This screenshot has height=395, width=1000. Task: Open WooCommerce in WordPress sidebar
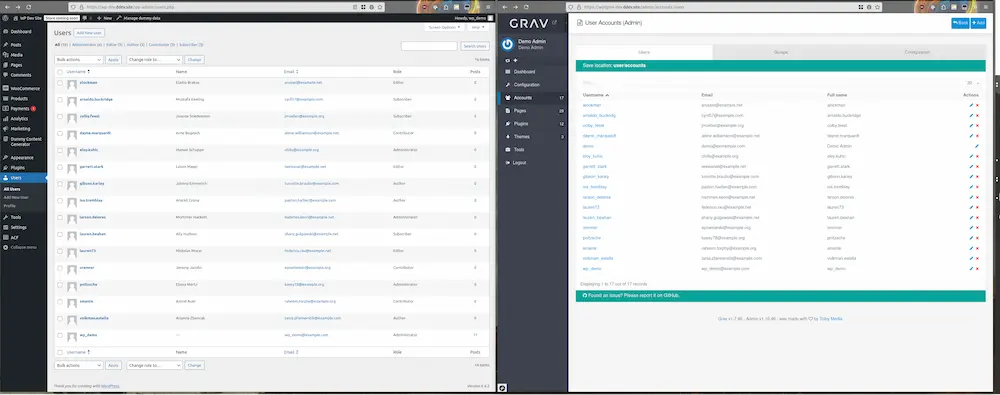click(25, 89)
